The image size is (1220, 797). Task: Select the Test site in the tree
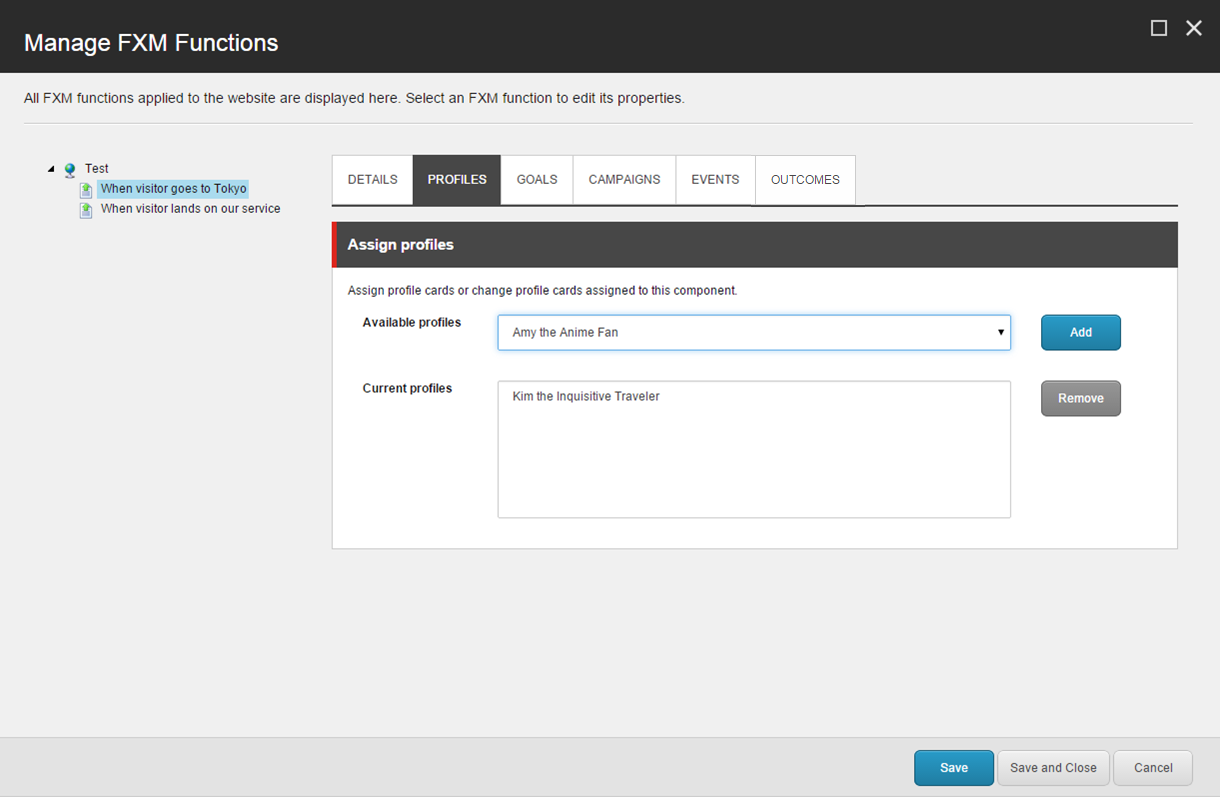[96, 168]
